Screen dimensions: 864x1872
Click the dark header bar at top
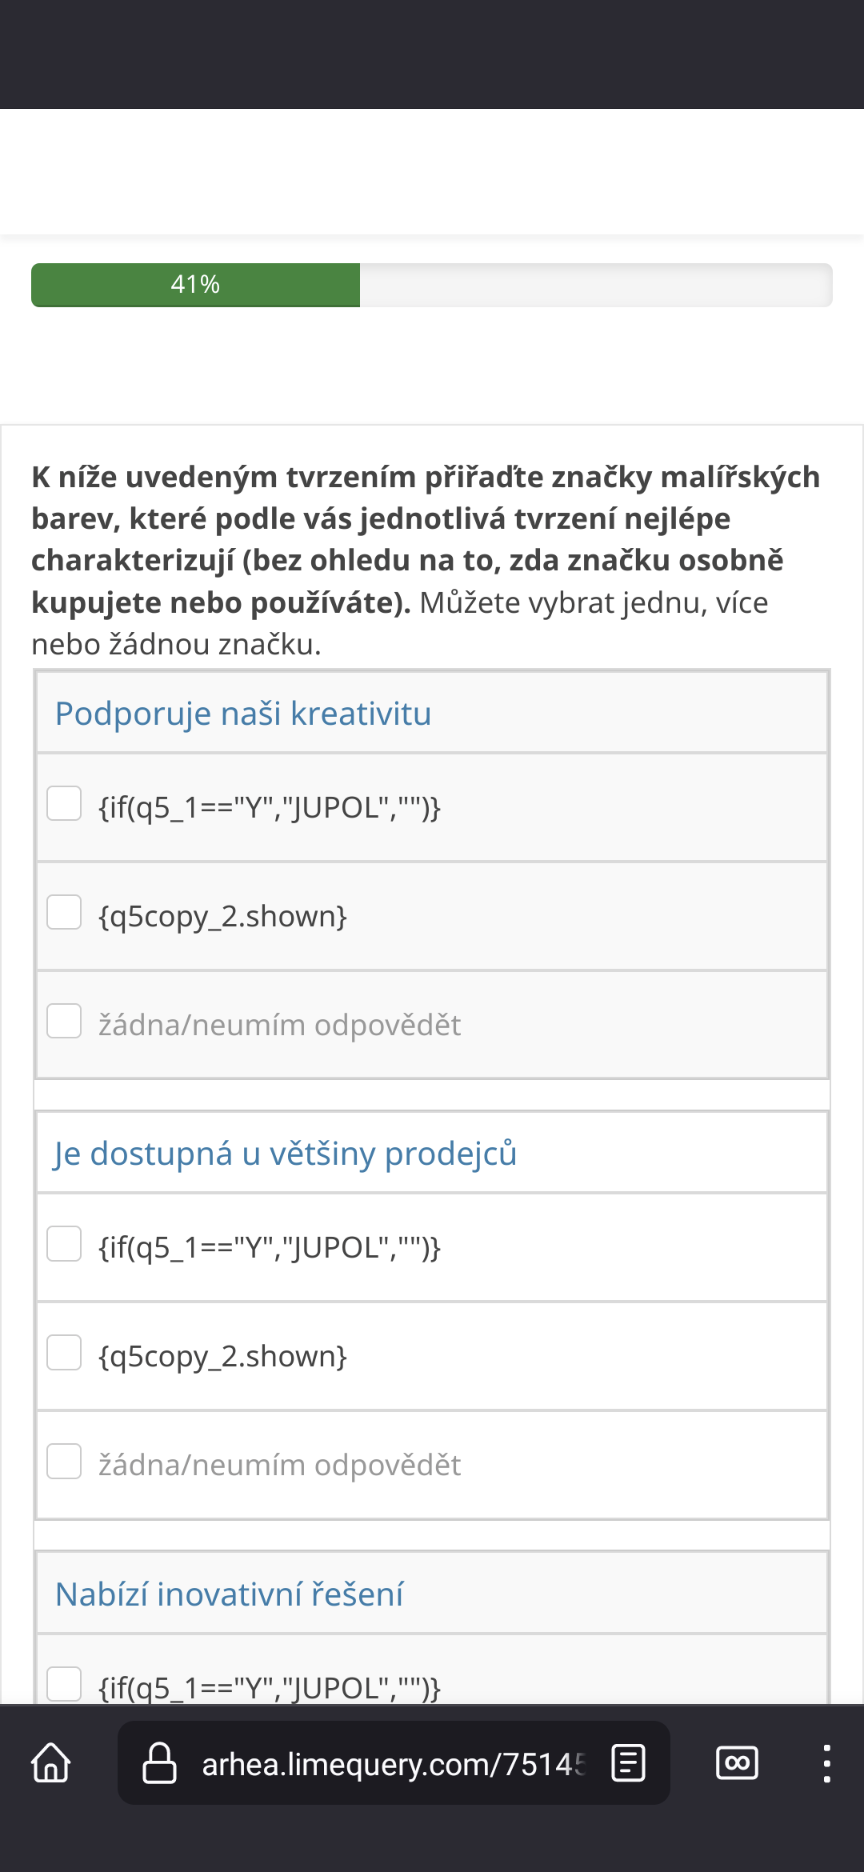(x=432, y=54)
